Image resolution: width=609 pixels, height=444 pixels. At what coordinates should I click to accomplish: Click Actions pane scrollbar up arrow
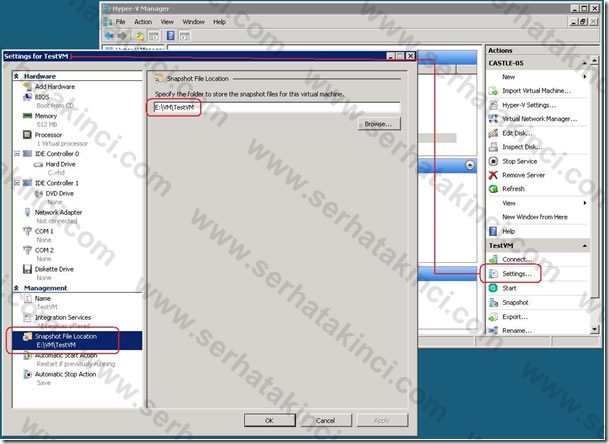click(x=594, y=61)
